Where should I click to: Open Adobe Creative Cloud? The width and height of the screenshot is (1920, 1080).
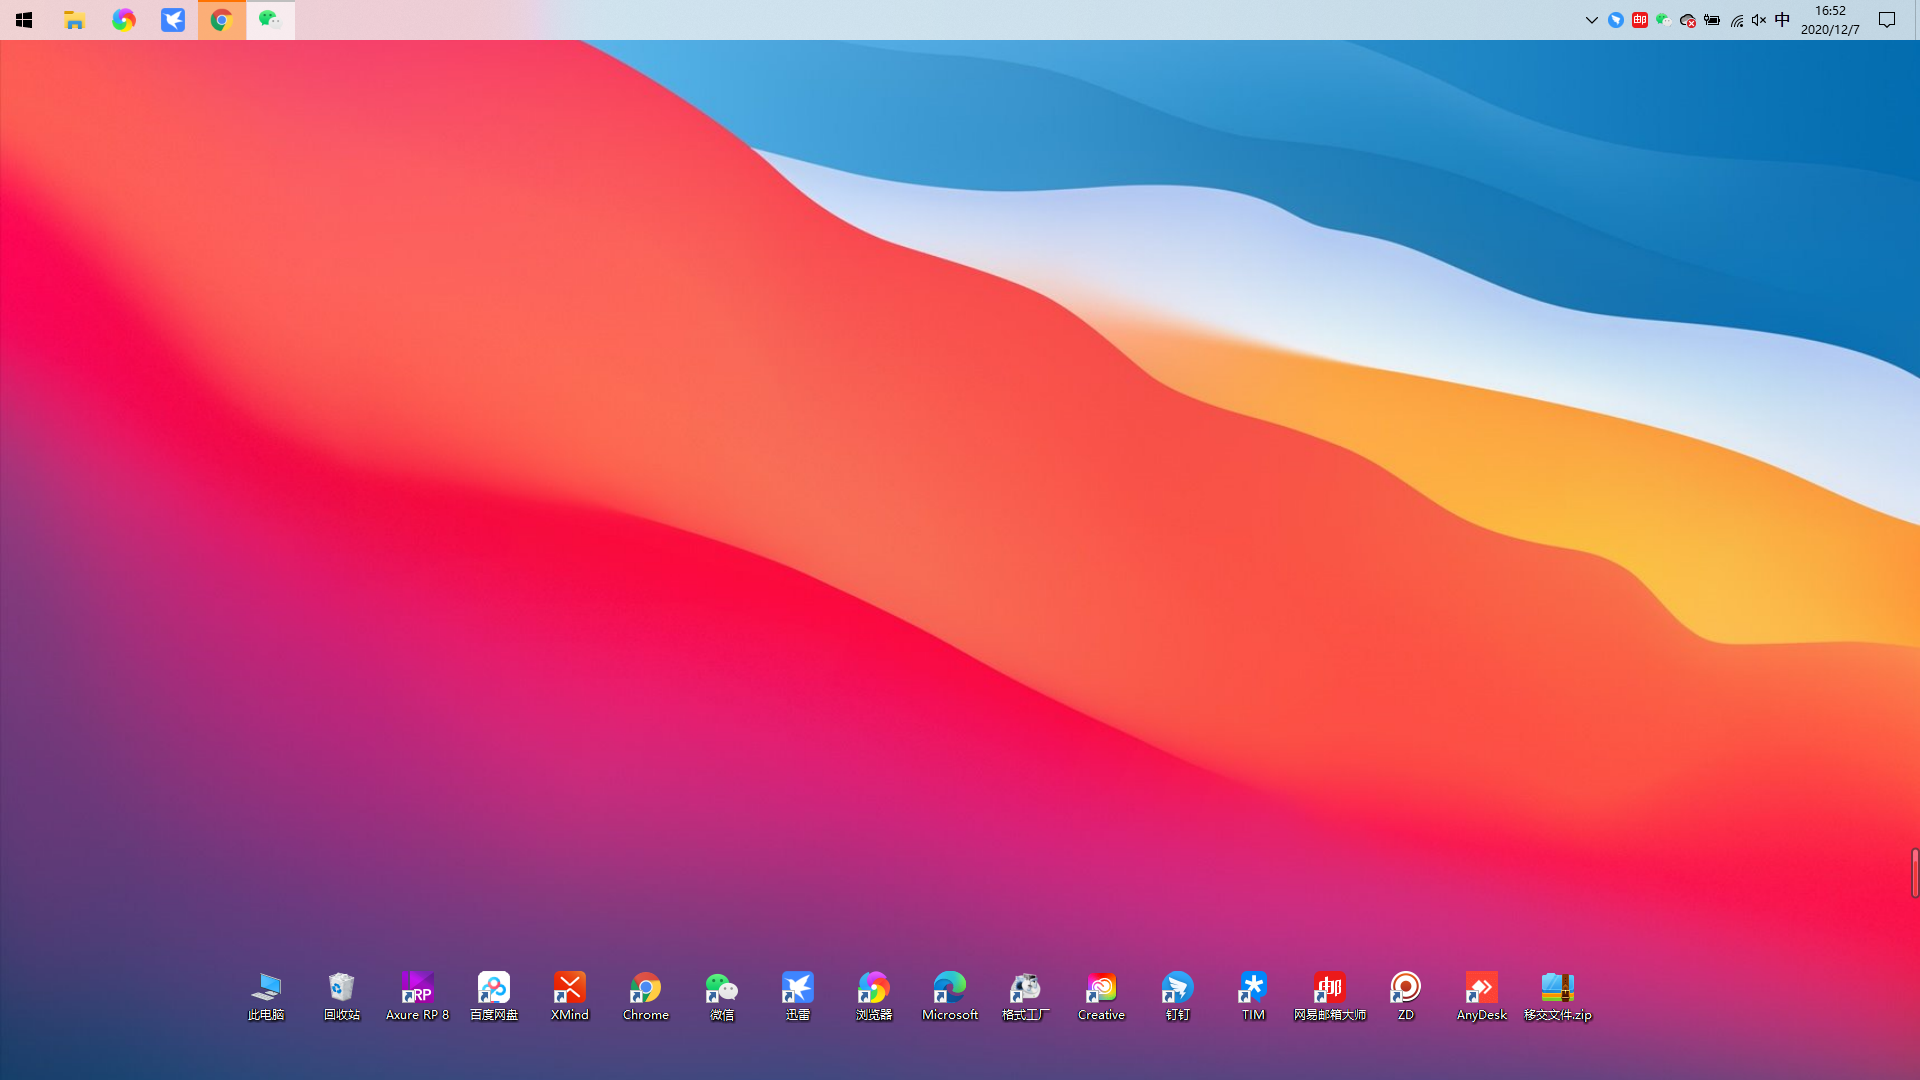click(x=1101, y=990)
